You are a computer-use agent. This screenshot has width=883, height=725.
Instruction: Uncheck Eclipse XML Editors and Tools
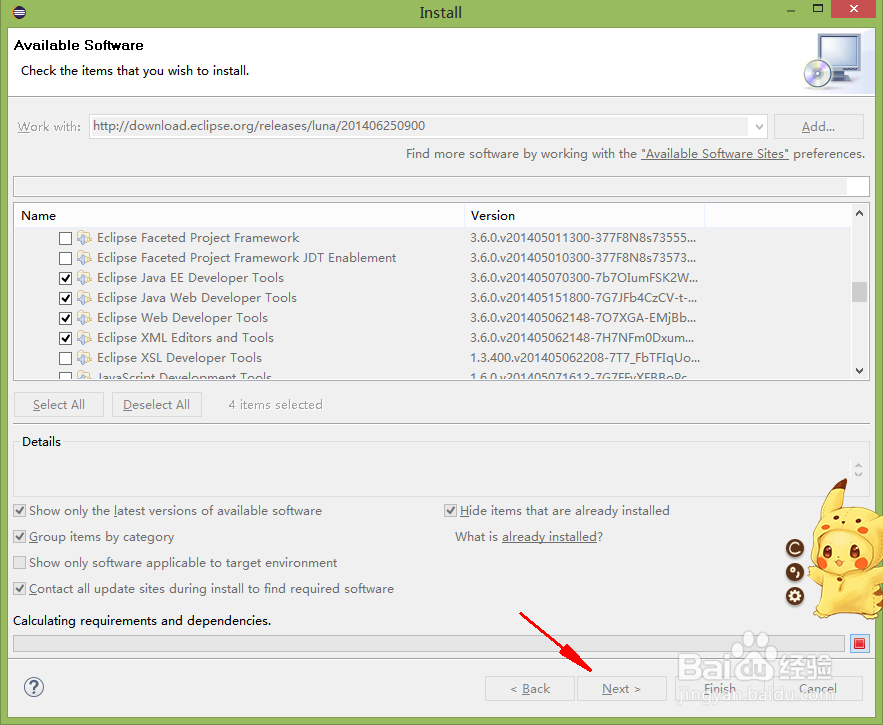click(65, 338)
